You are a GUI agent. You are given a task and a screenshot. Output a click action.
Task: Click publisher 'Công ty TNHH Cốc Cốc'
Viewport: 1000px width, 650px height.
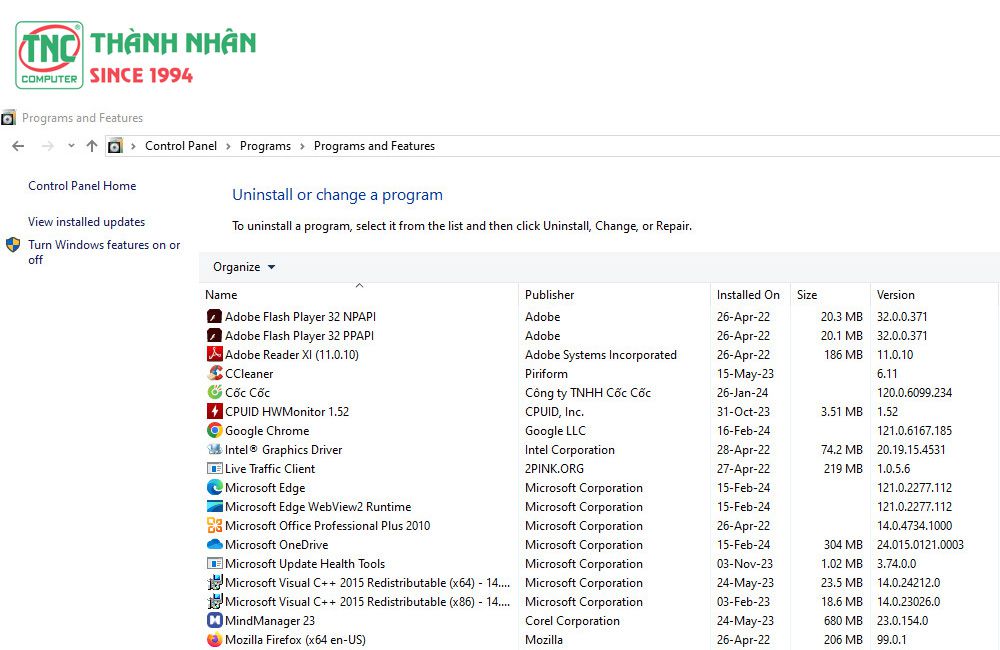[588, 393]
